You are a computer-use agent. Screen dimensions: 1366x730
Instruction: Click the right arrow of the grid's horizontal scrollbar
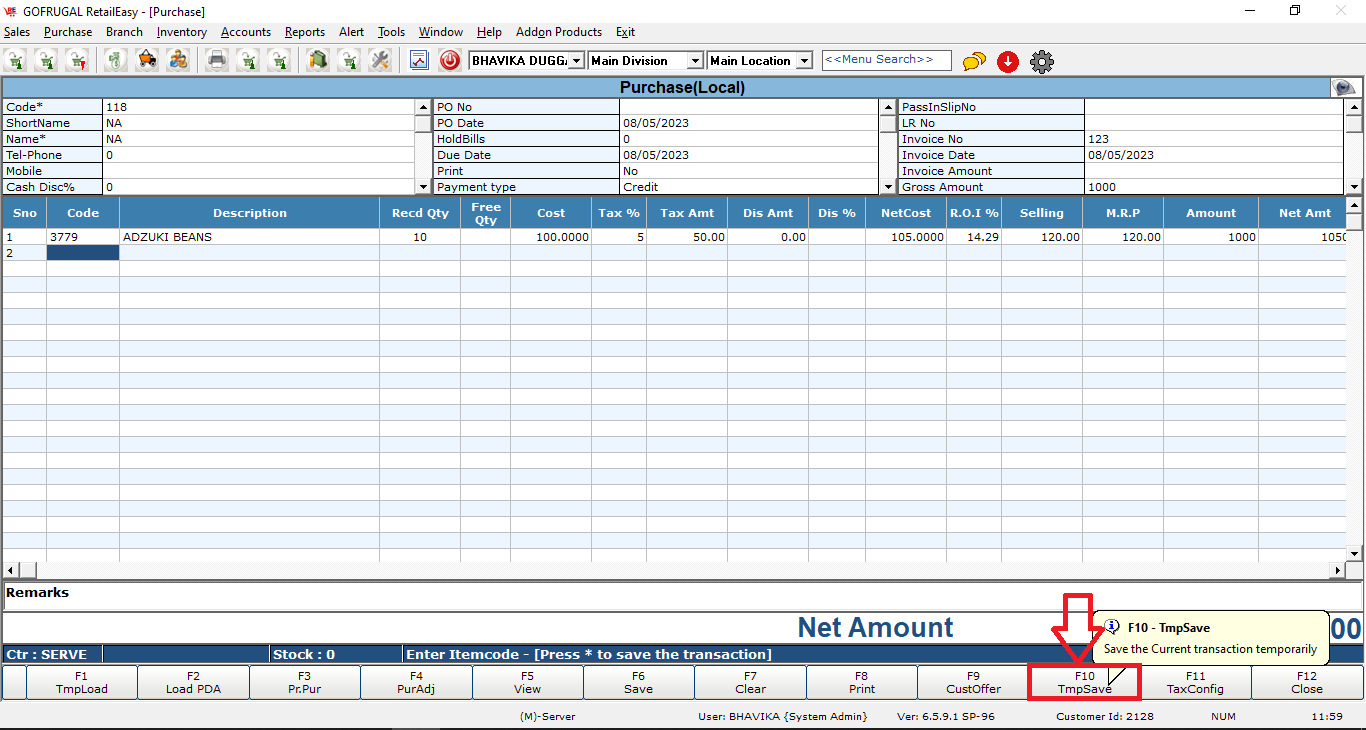click(1337, 570)
